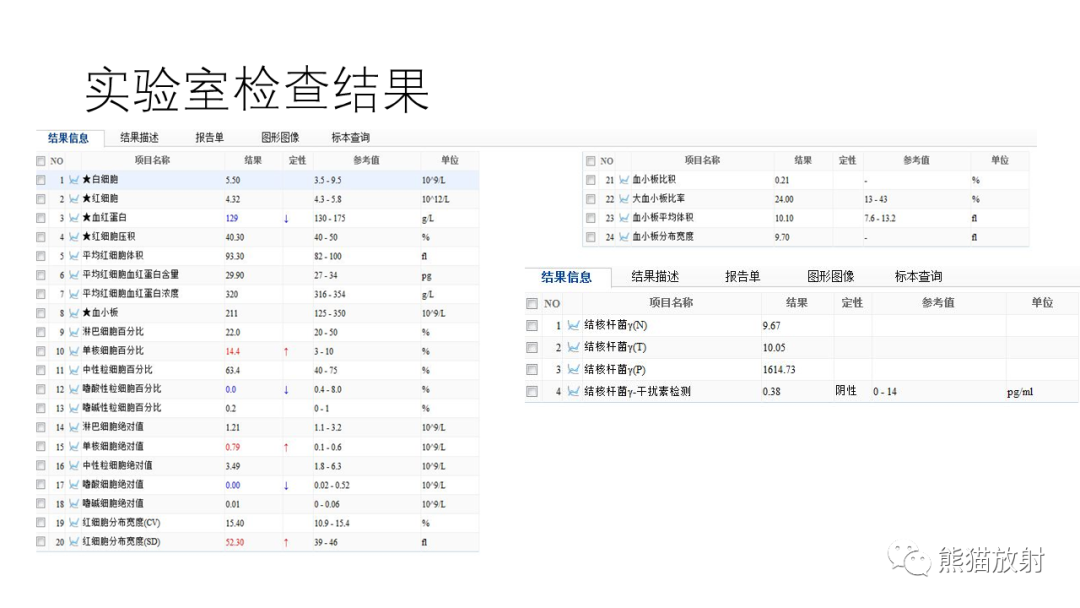Click trend icon next to 血小板平均体积

click(624, 218)
